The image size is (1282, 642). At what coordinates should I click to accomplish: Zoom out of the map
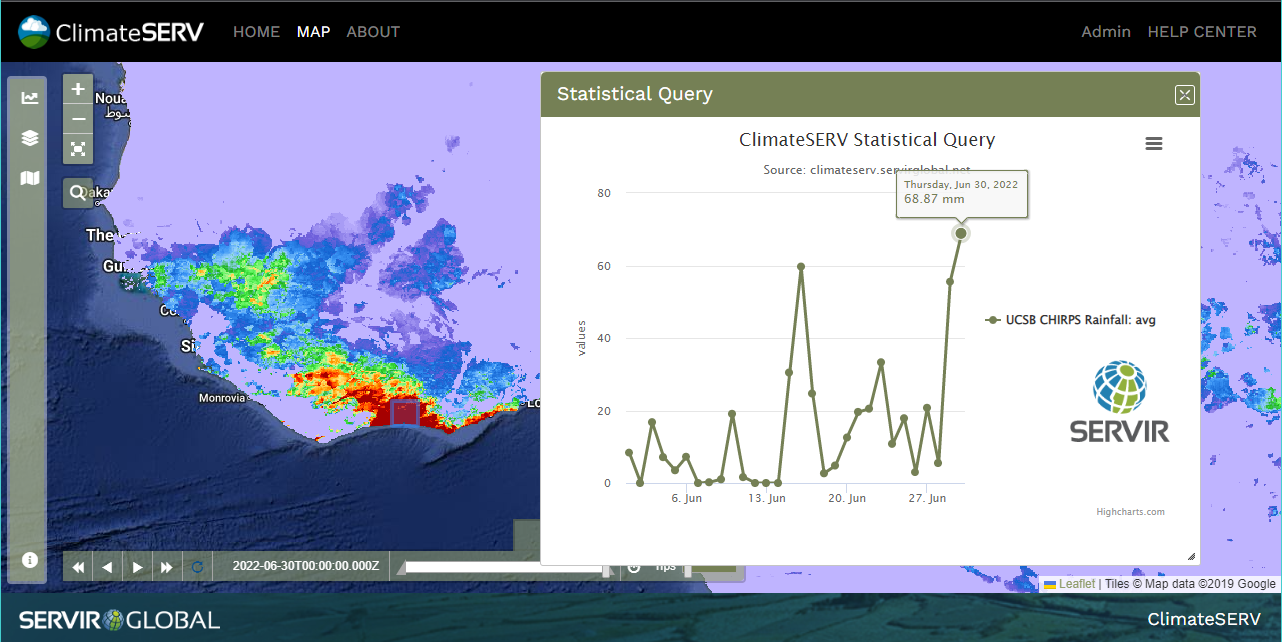[x=78, y=119]
